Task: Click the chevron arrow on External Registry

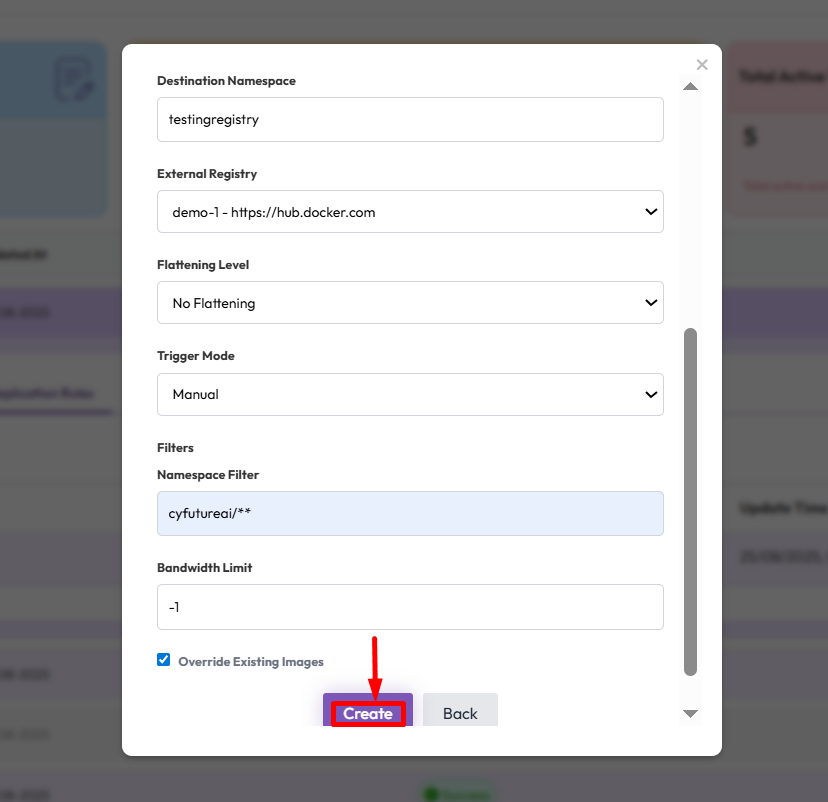Action: point(651,212)
